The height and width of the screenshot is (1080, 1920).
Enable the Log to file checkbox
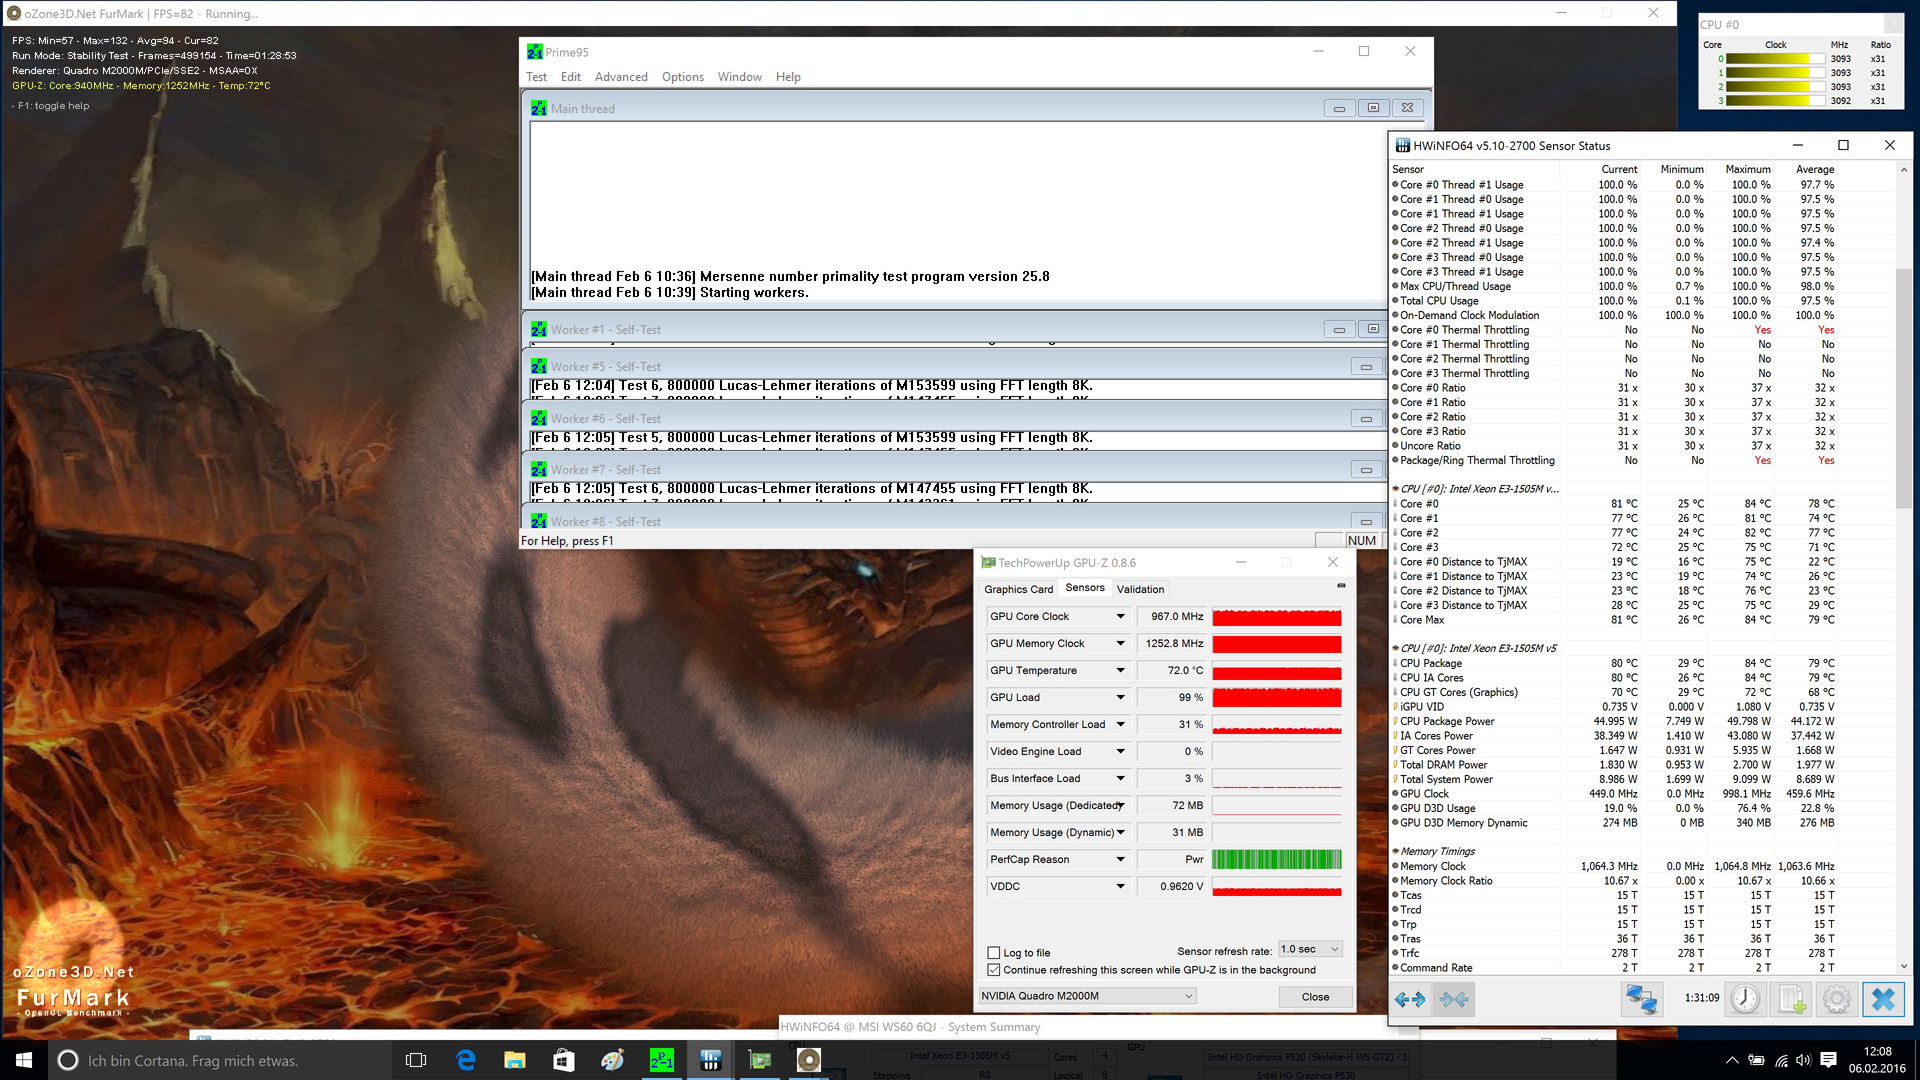point(994,953)
